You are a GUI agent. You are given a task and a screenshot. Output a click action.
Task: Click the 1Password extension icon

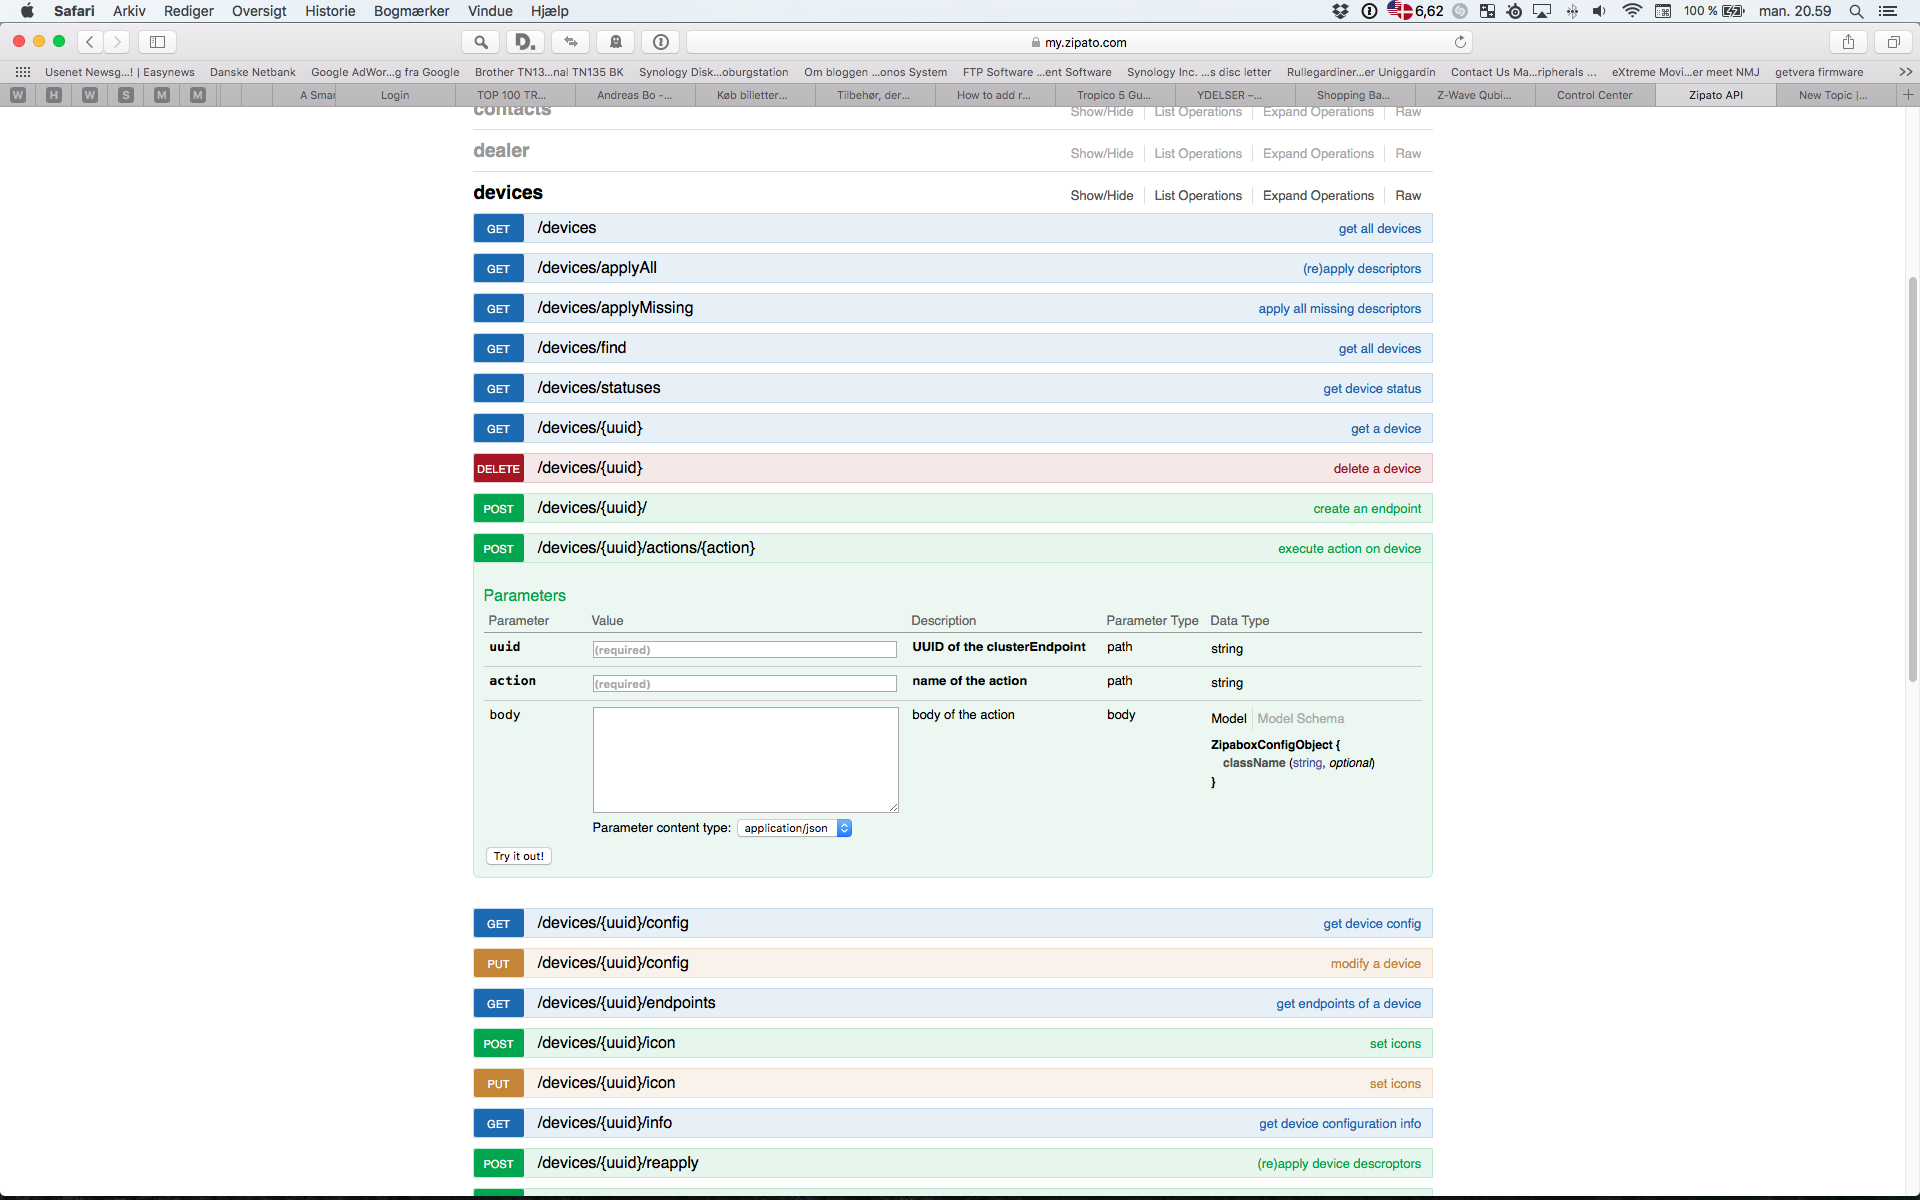pos(660,42)
